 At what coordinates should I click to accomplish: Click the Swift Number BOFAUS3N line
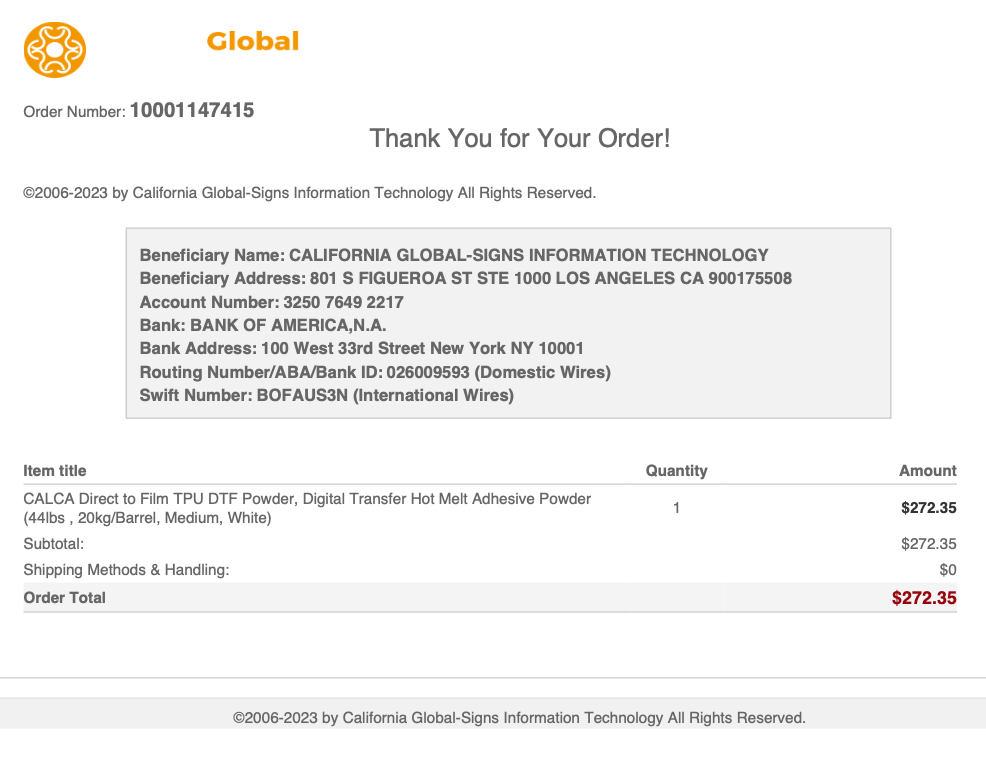click(326, 395)
